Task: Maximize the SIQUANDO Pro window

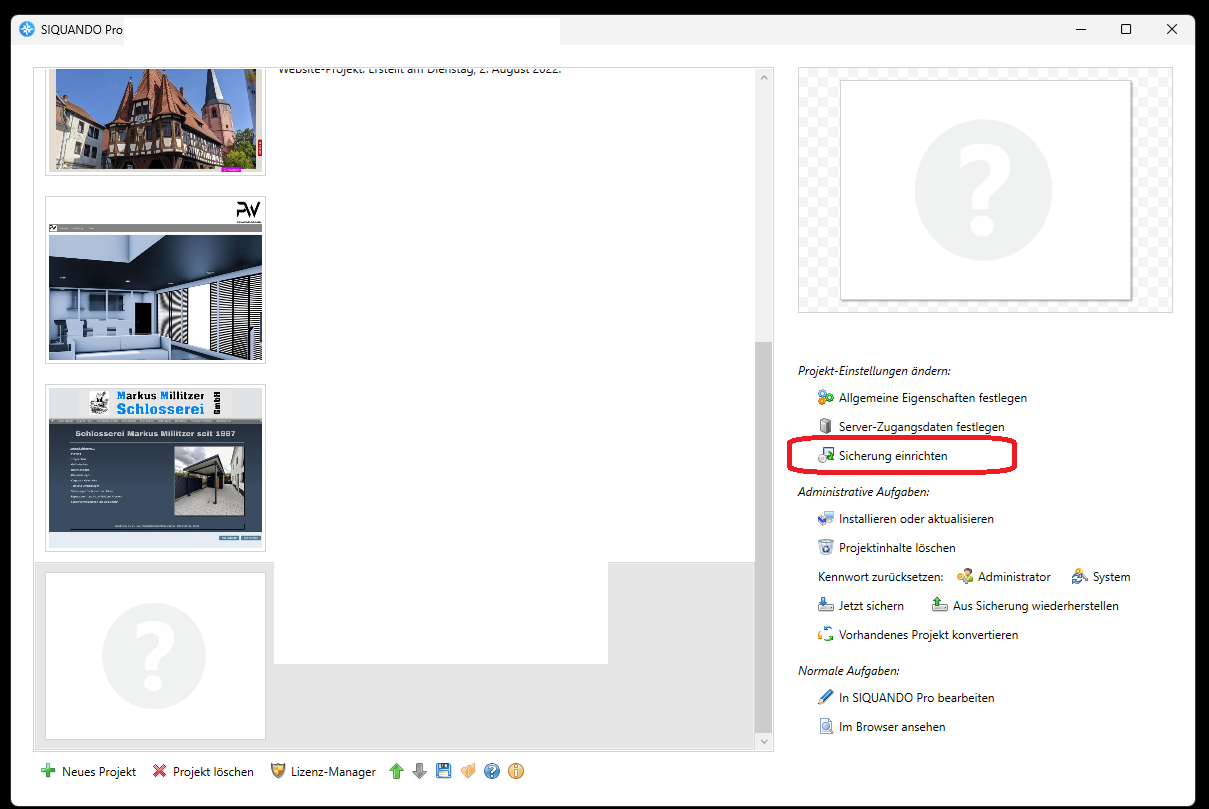Action: pyautogui.click(x=1126, y=30)
